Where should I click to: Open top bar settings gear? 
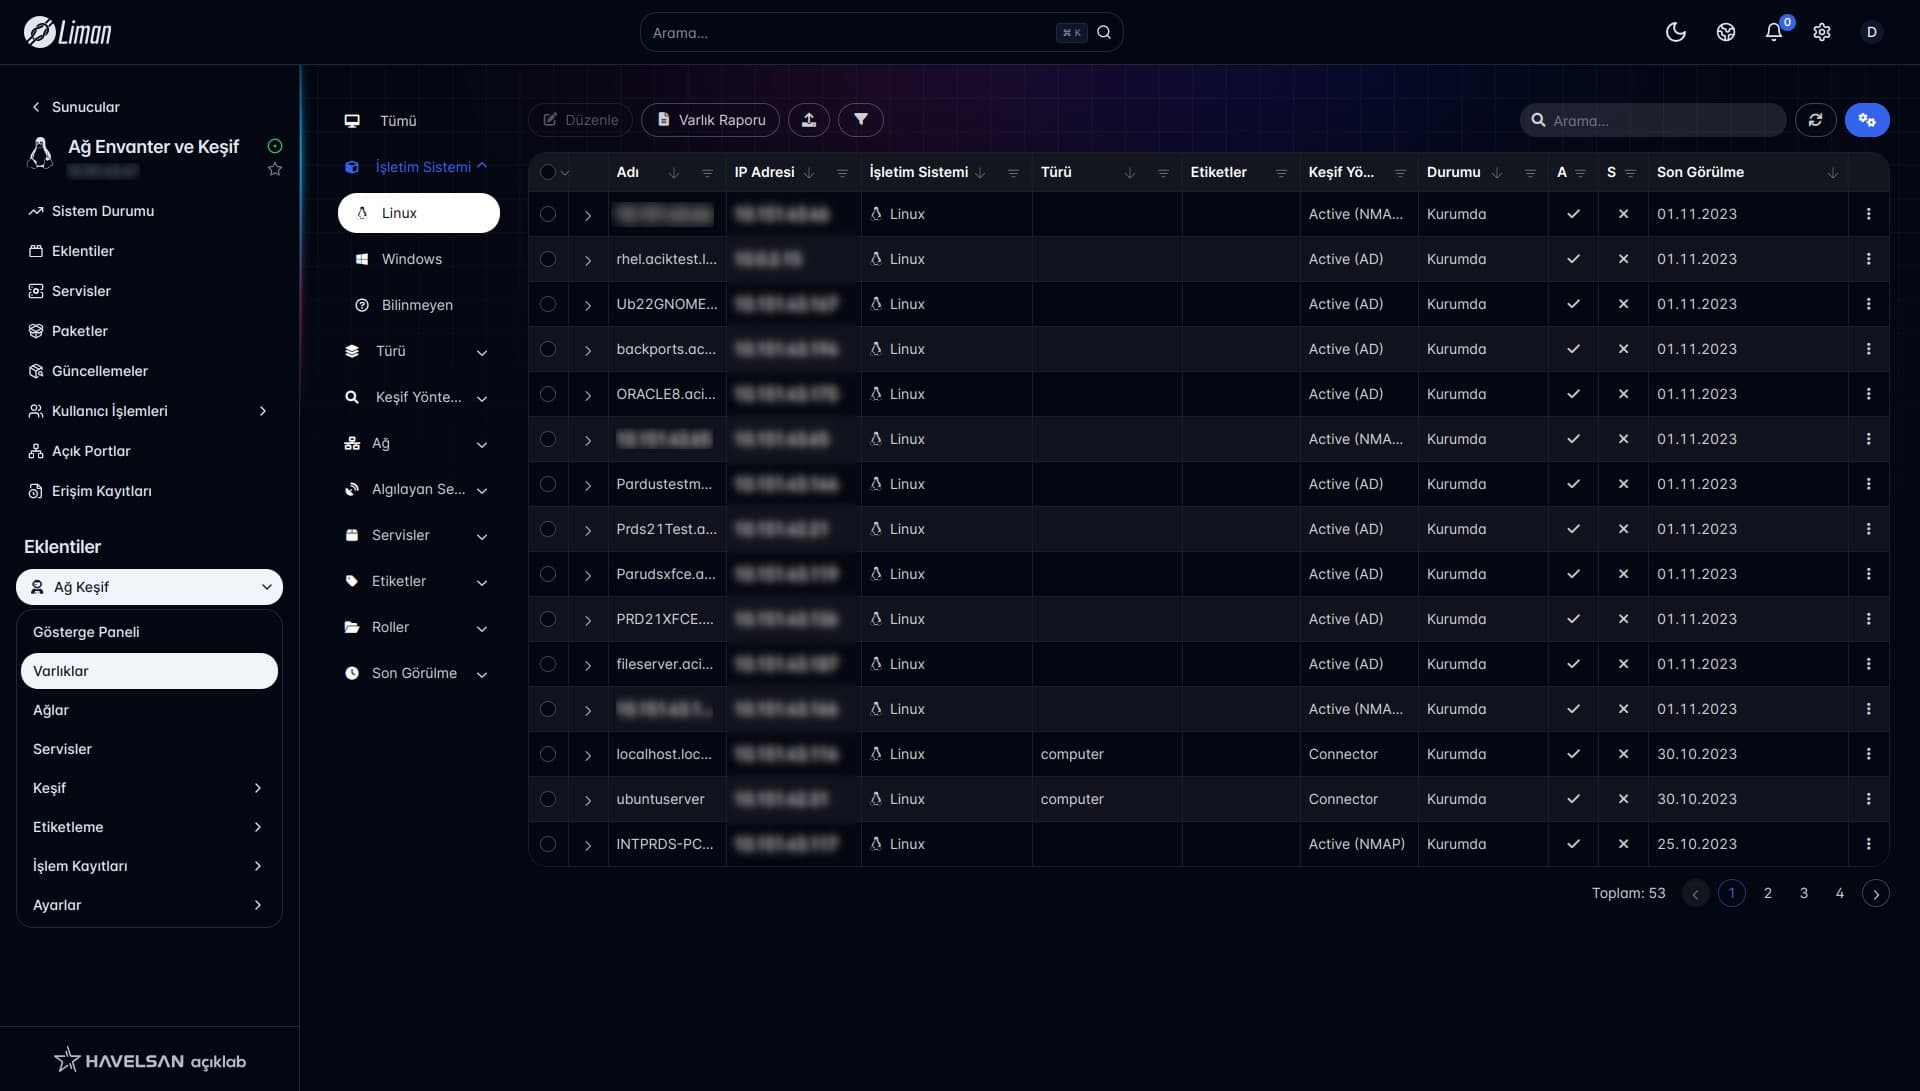tap(1822, 32)
